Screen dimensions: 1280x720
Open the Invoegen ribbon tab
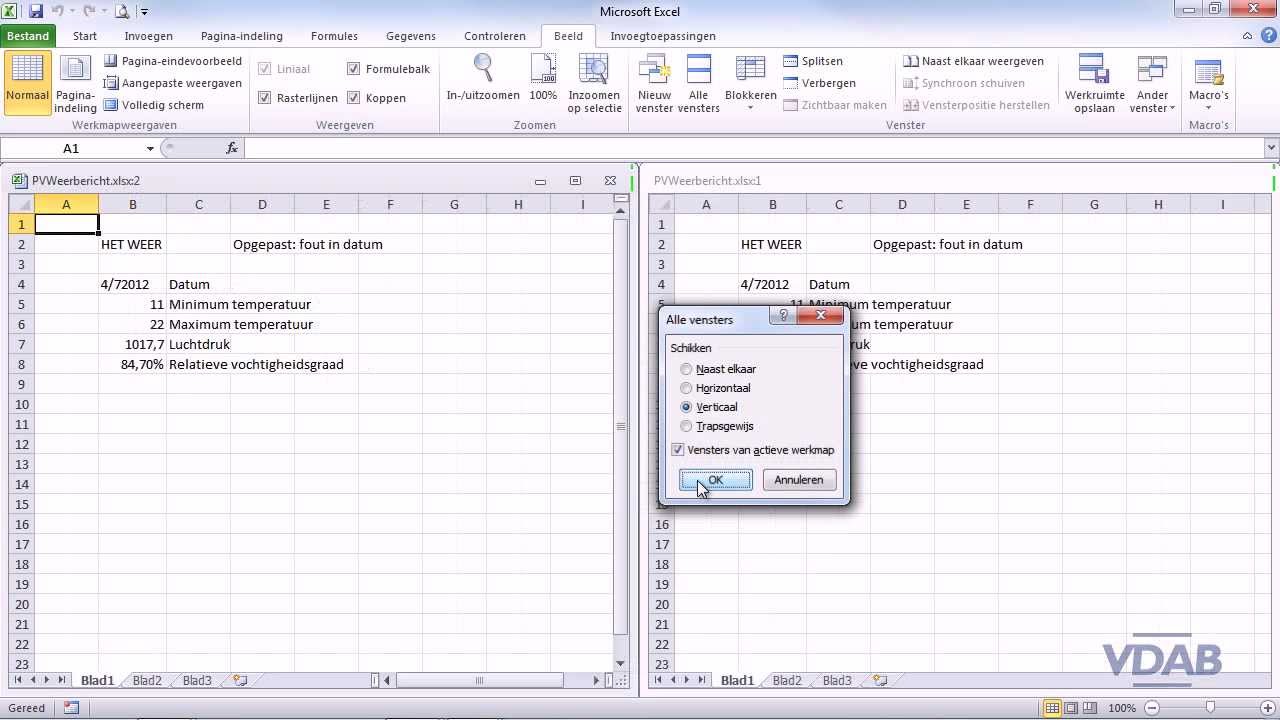148,36
